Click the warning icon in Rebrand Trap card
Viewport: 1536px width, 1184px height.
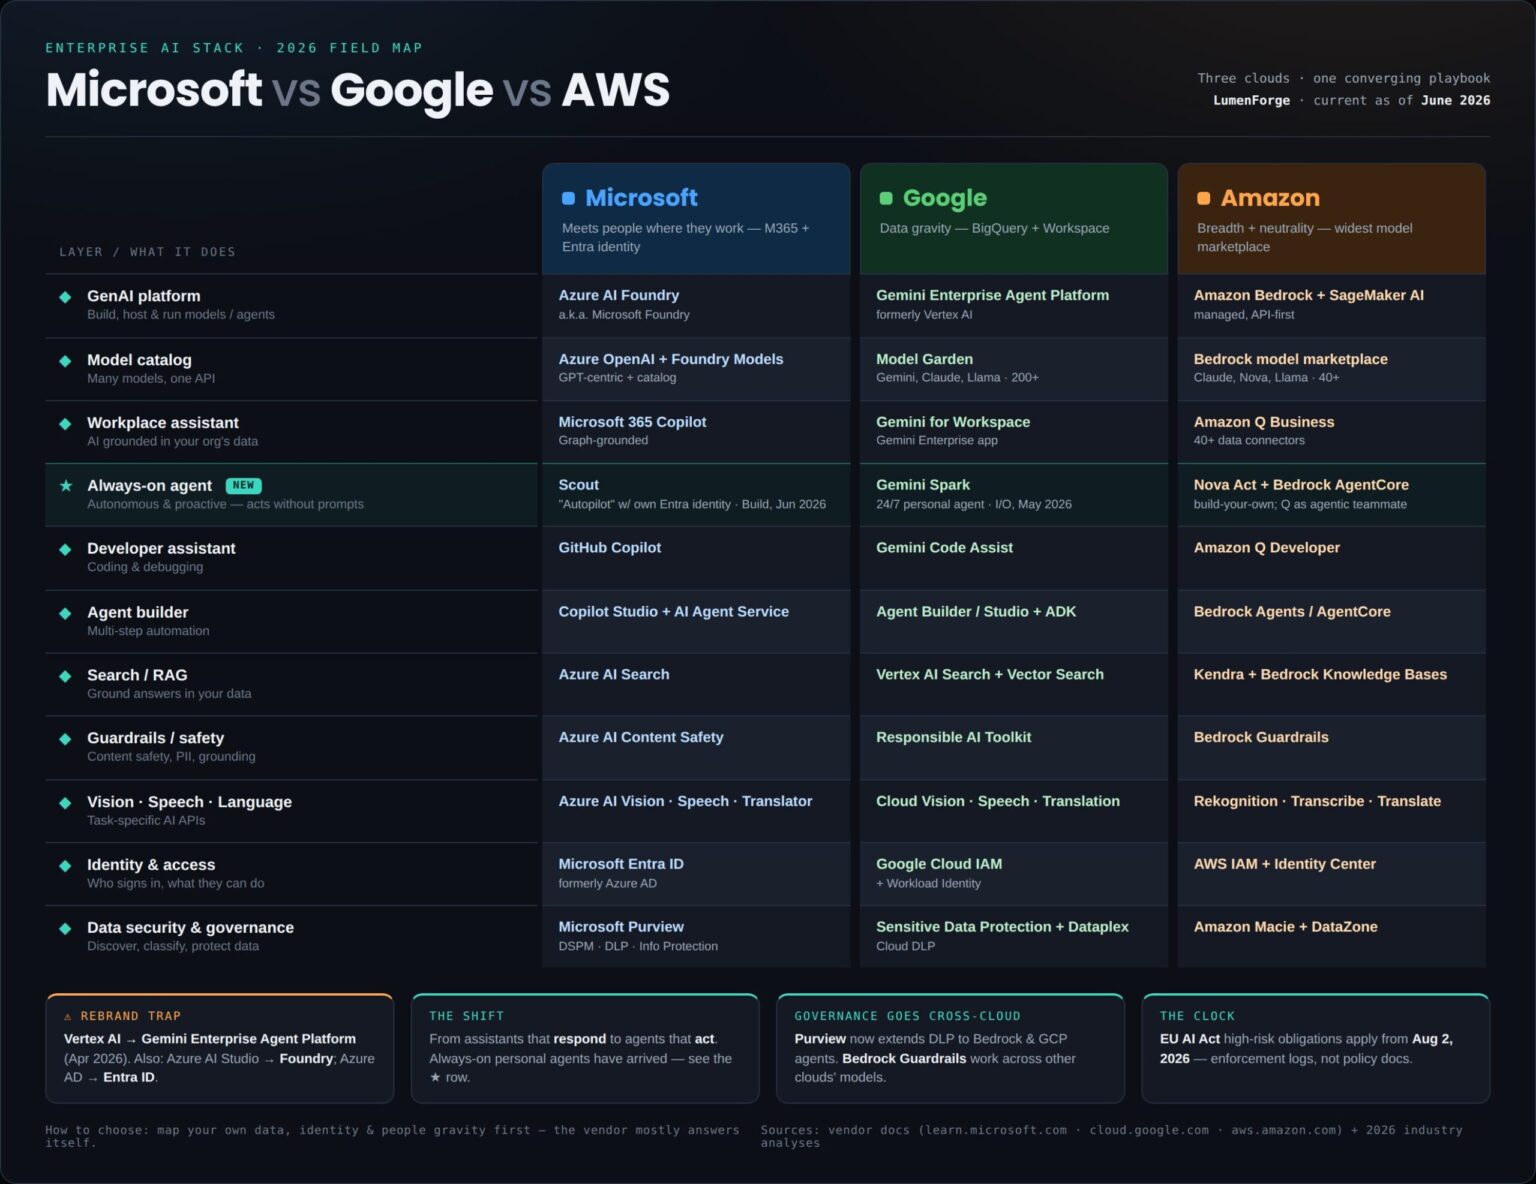click(x=68, y=1016)
